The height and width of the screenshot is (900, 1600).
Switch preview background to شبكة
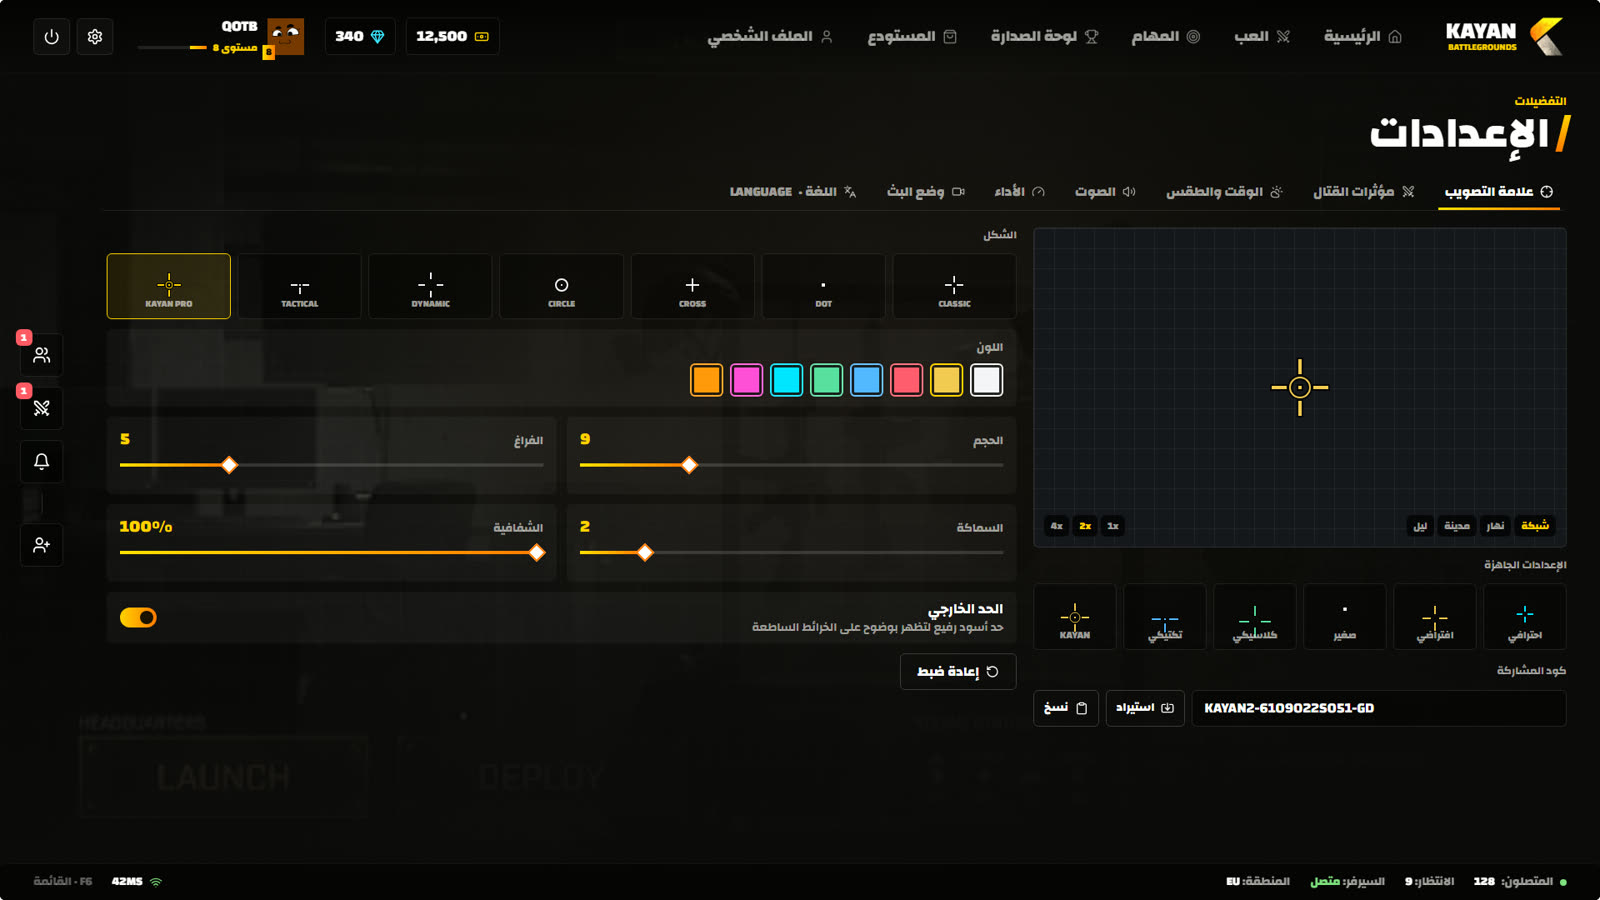click(1535, 526)
